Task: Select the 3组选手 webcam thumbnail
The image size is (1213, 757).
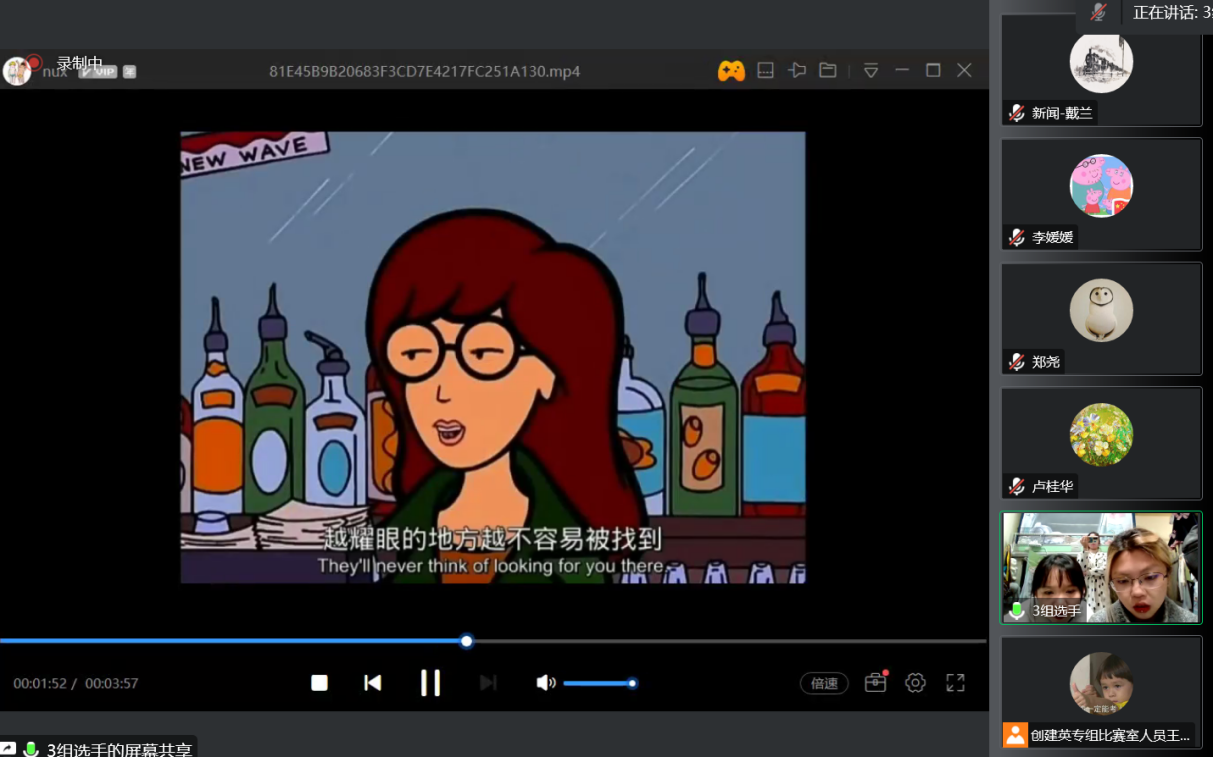Action: click(1101, 567)
